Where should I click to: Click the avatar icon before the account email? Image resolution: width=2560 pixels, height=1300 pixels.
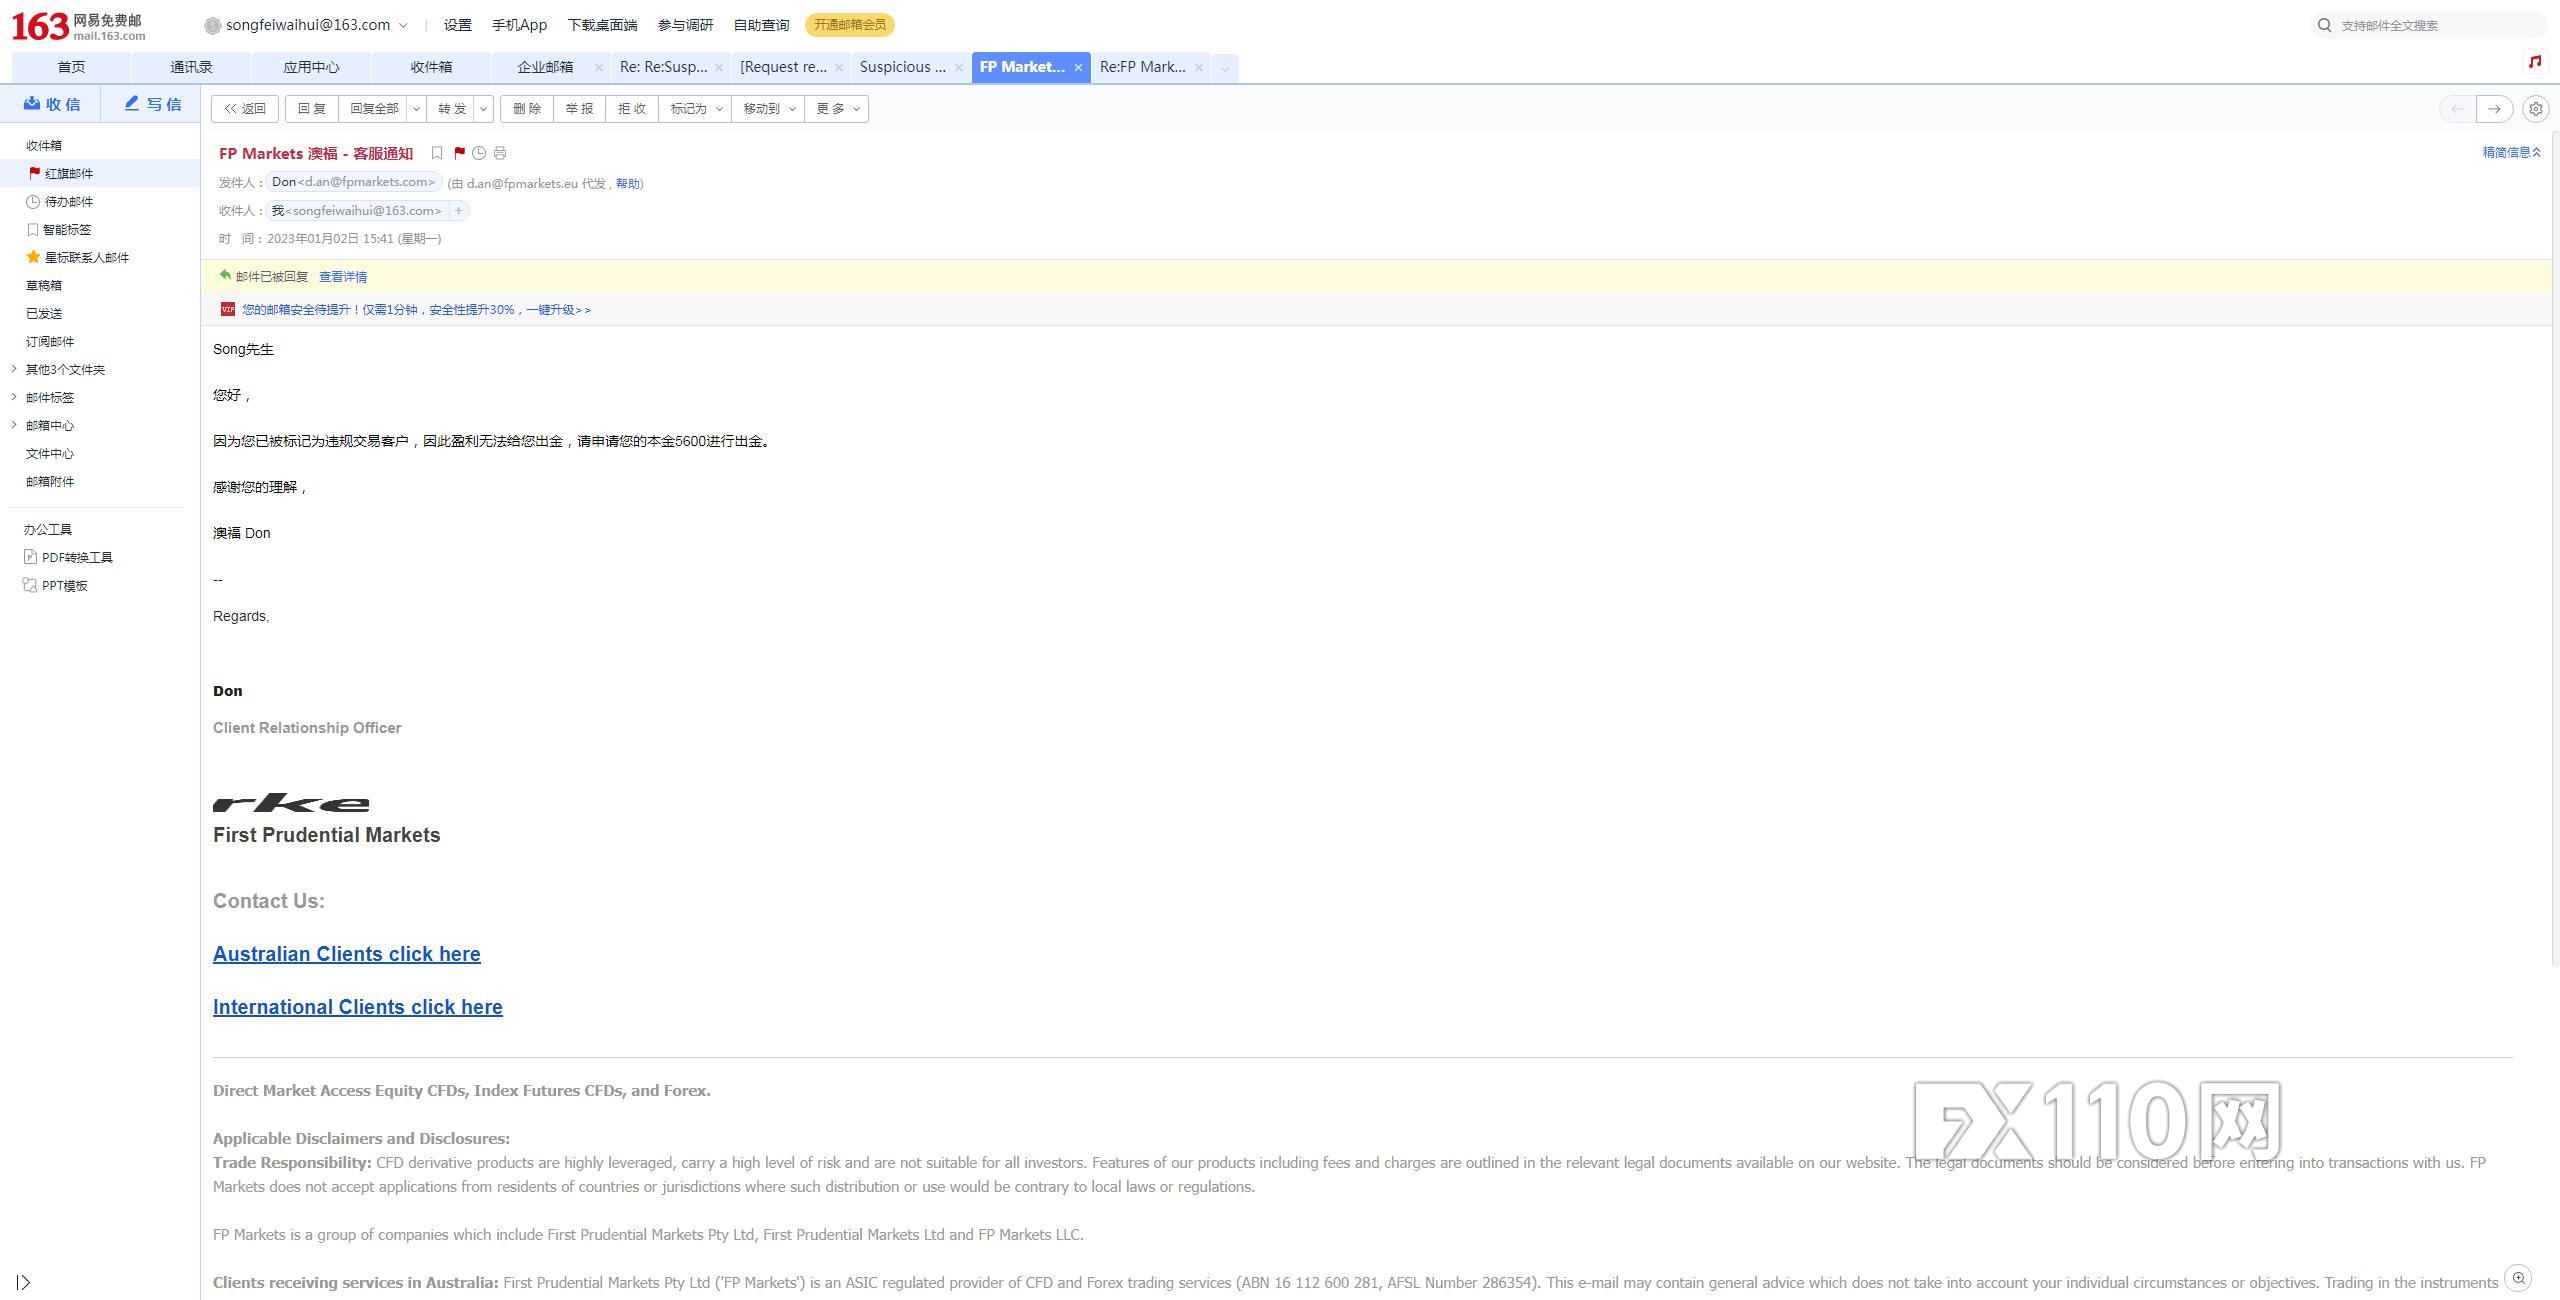pyautogui.click(x=212, y=26)
